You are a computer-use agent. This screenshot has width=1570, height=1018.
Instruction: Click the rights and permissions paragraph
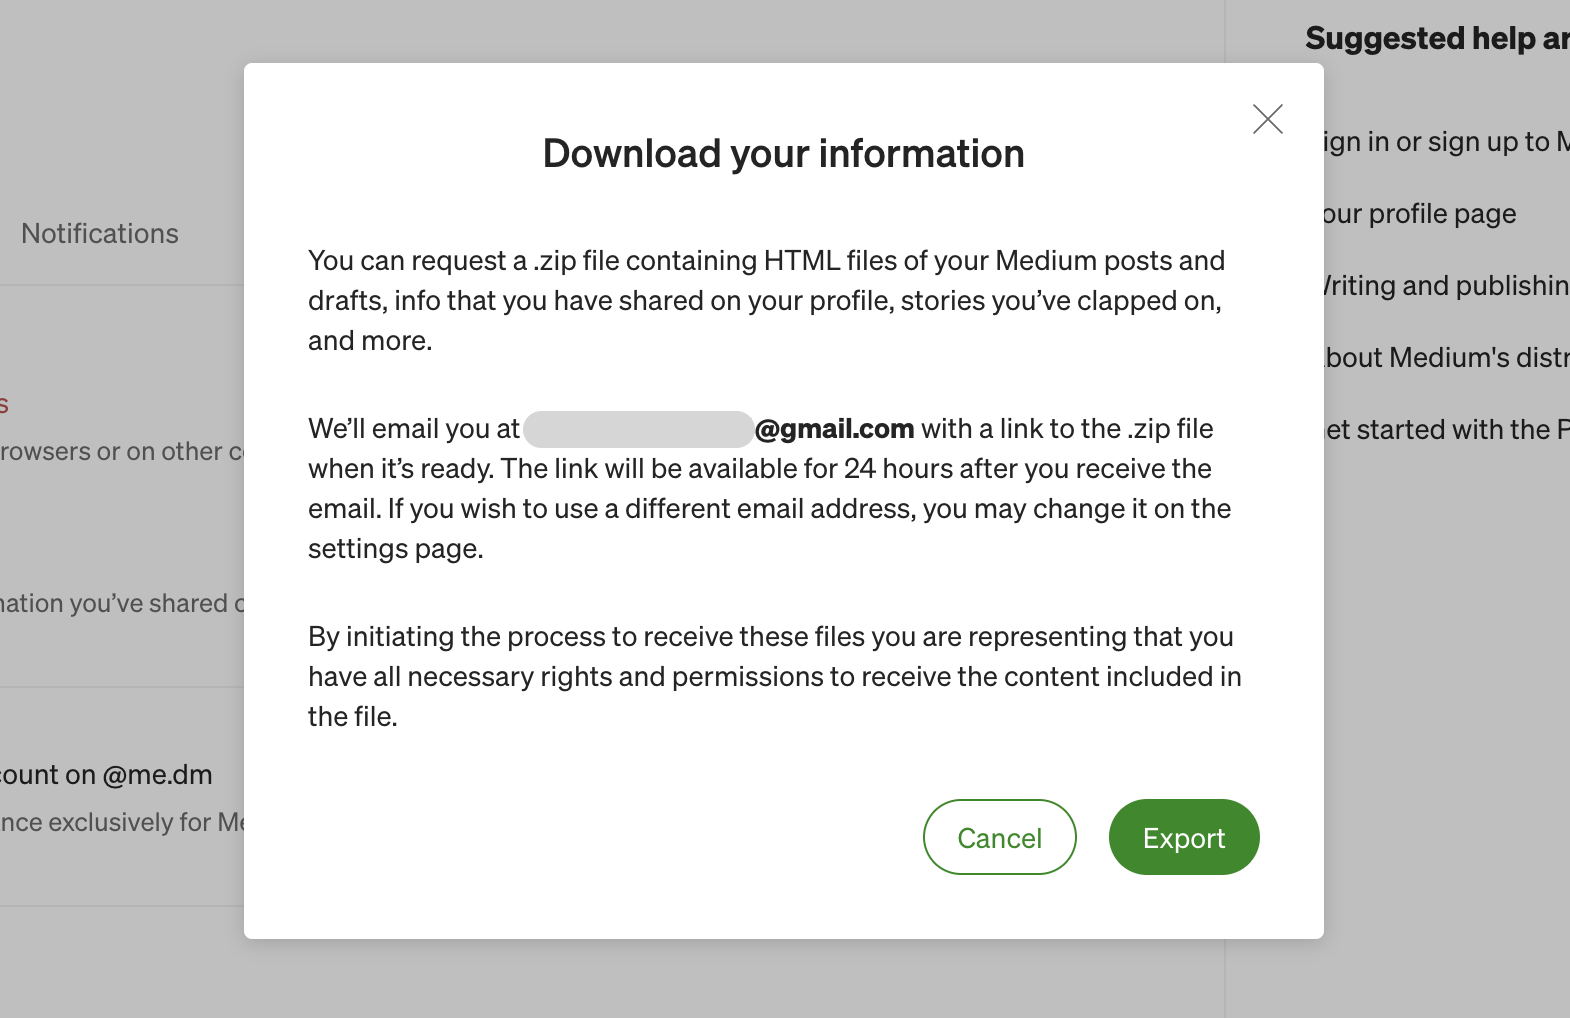(774, 676)
